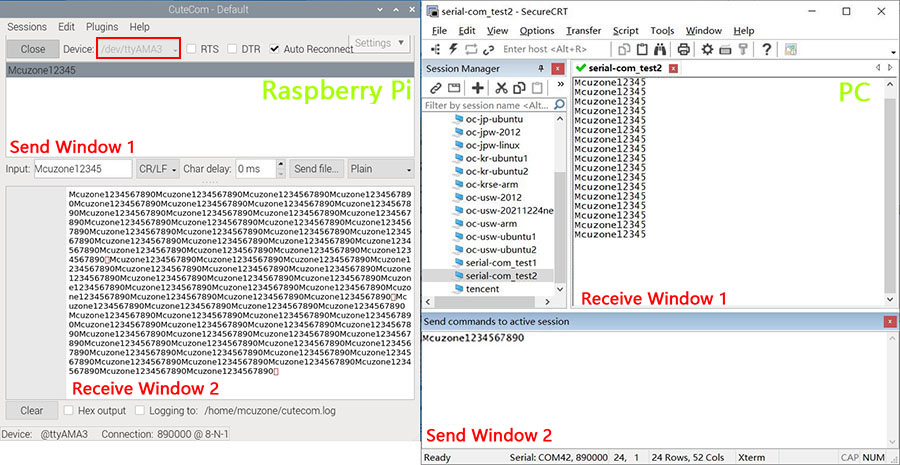
Task: Open the CR/LF line-ending dropdown
Action: (x=158, y=169)
